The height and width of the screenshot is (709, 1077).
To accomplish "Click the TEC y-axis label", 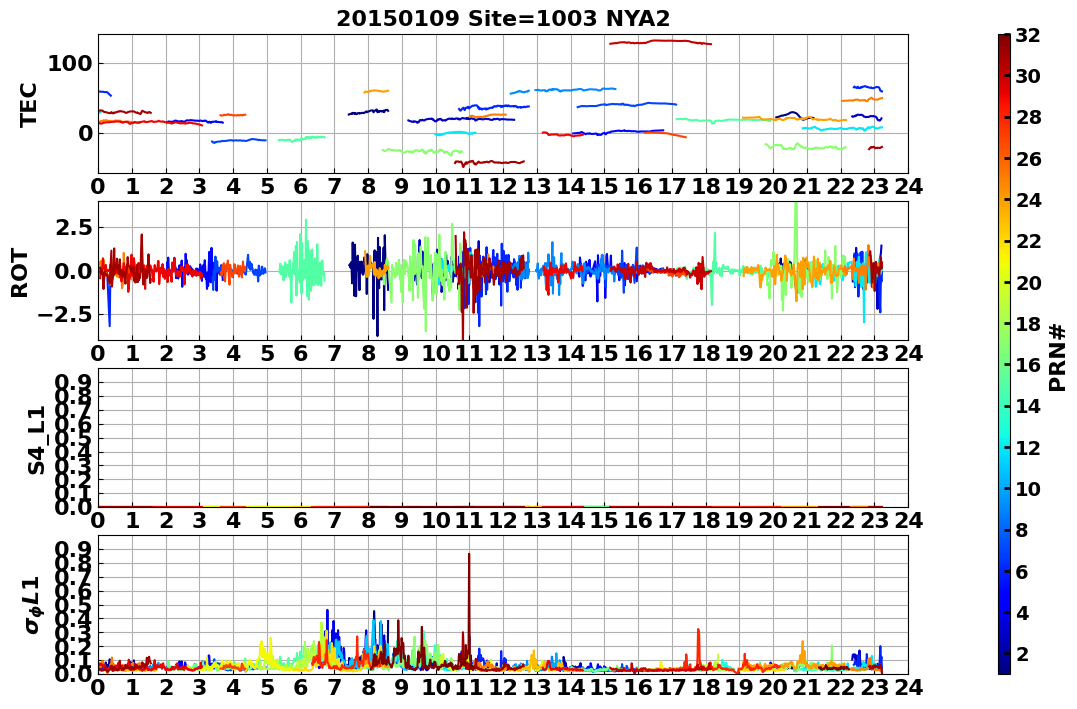I will click(27, 105).
